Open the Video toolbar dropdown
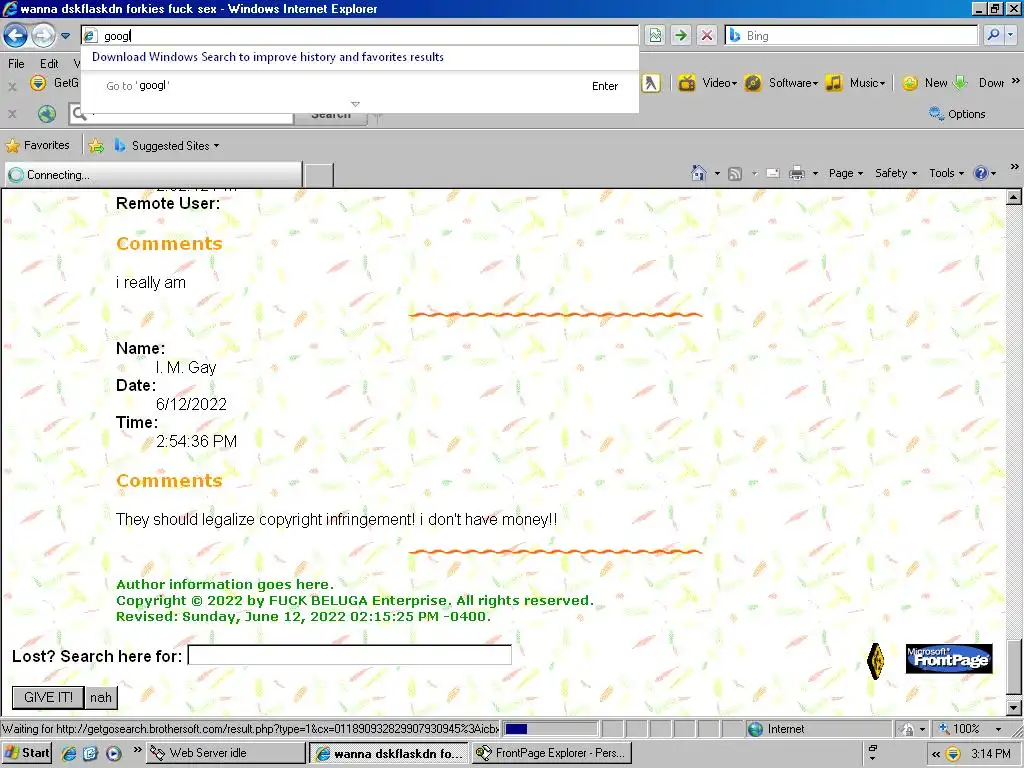1024x768 pixels. coord(708,83)
